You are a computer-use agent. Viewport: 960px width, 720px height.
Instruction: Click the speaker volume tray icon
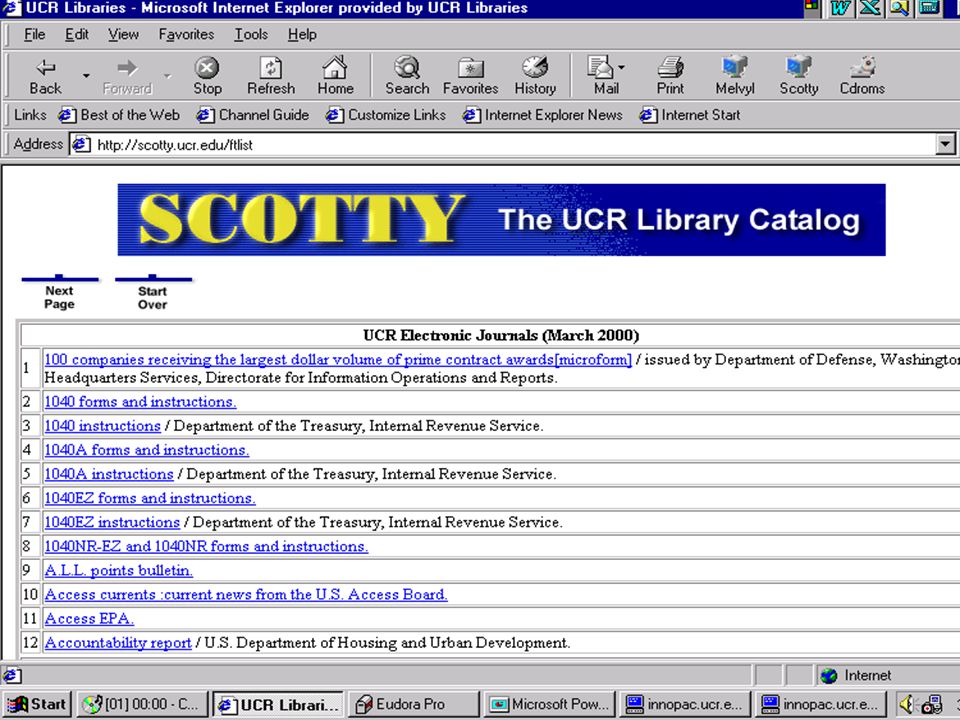point(906,704)
